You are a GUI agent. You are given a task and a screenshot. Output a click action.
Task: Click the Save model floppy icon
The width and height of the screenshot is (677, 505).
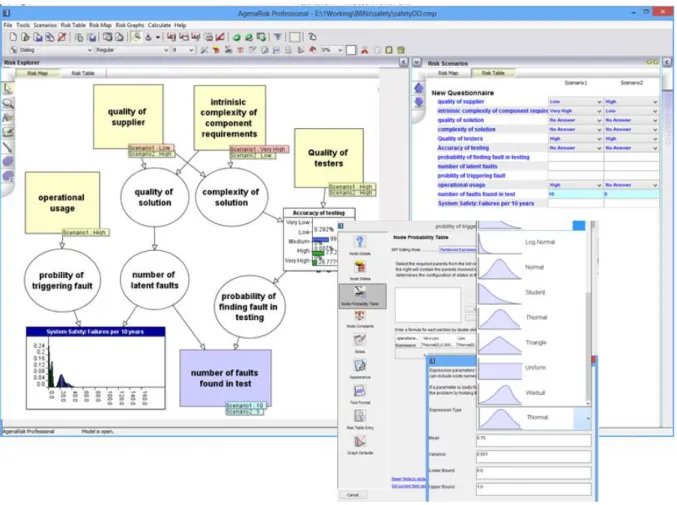click(38, 37)
